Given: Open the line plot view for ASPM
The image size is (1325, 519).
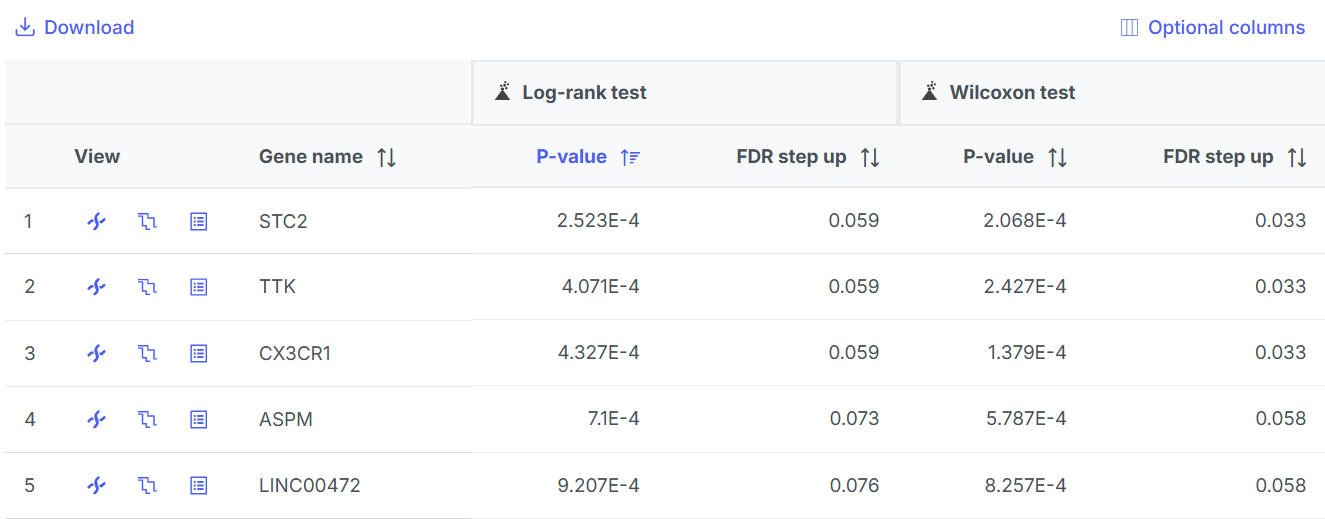Looking at the screenshot, I should [96, 420].
